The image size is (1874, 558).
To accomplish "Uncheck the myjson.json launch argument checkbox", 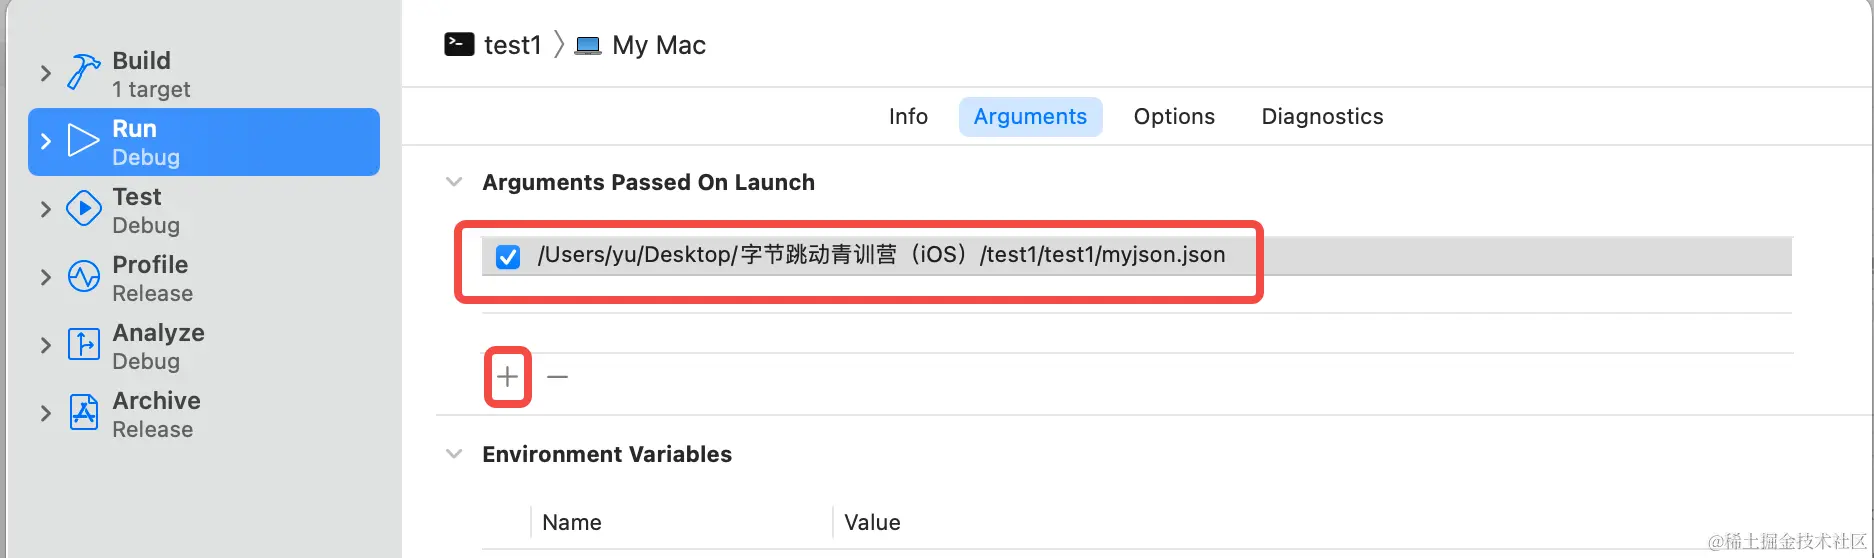I will [x=508, y=257].
